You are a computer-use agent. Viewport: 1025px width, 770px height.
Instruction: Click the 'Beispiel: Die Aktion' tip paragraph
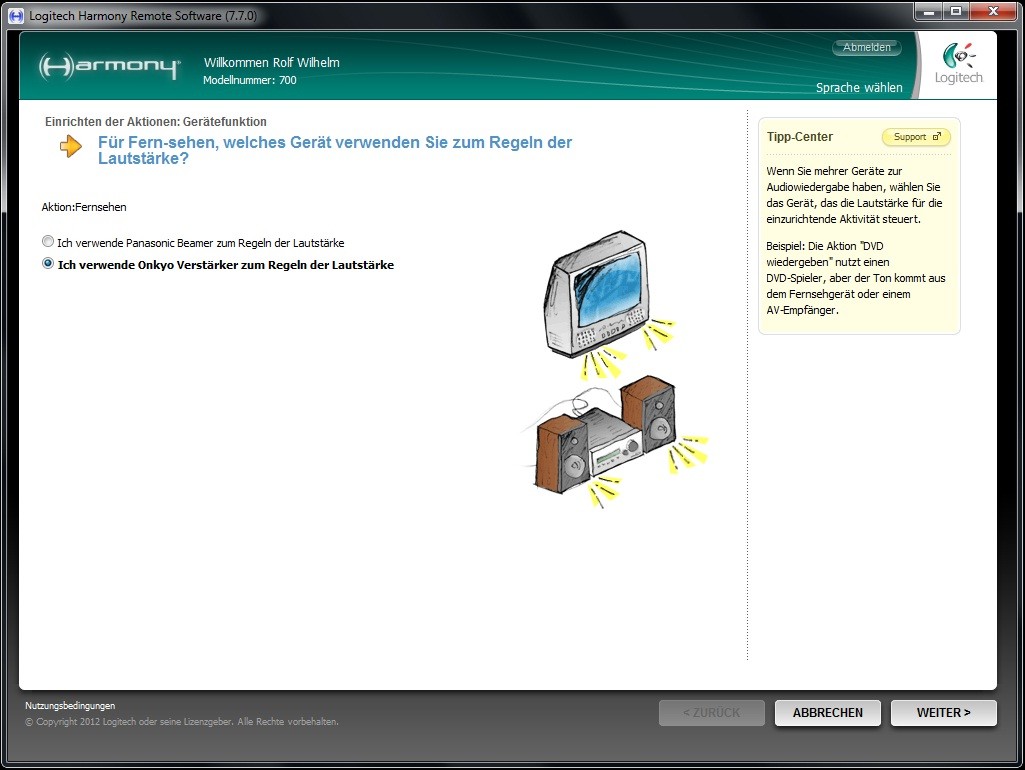click(x=856, y=278)
